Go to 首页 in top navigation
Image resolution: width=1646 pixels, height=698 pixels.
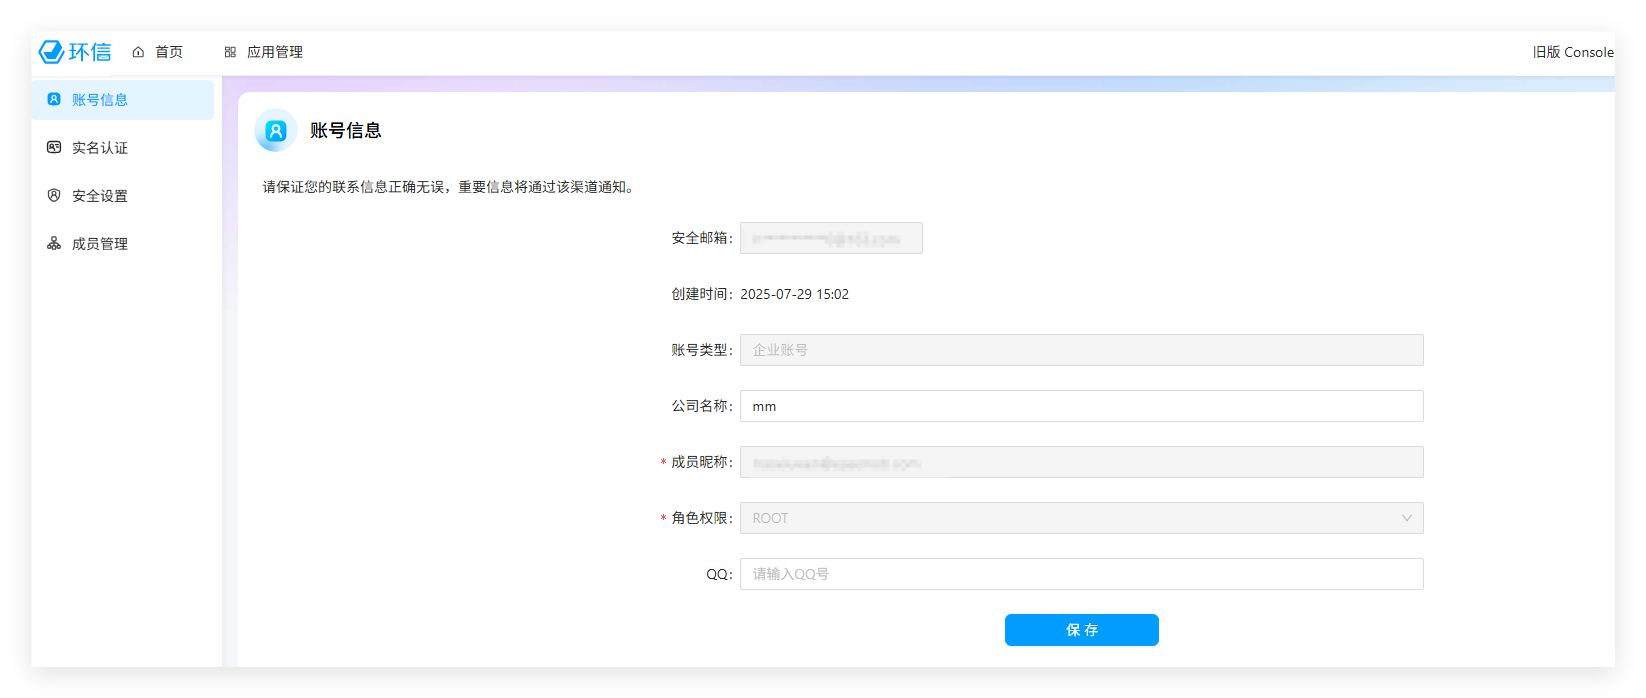click(169, 52)
